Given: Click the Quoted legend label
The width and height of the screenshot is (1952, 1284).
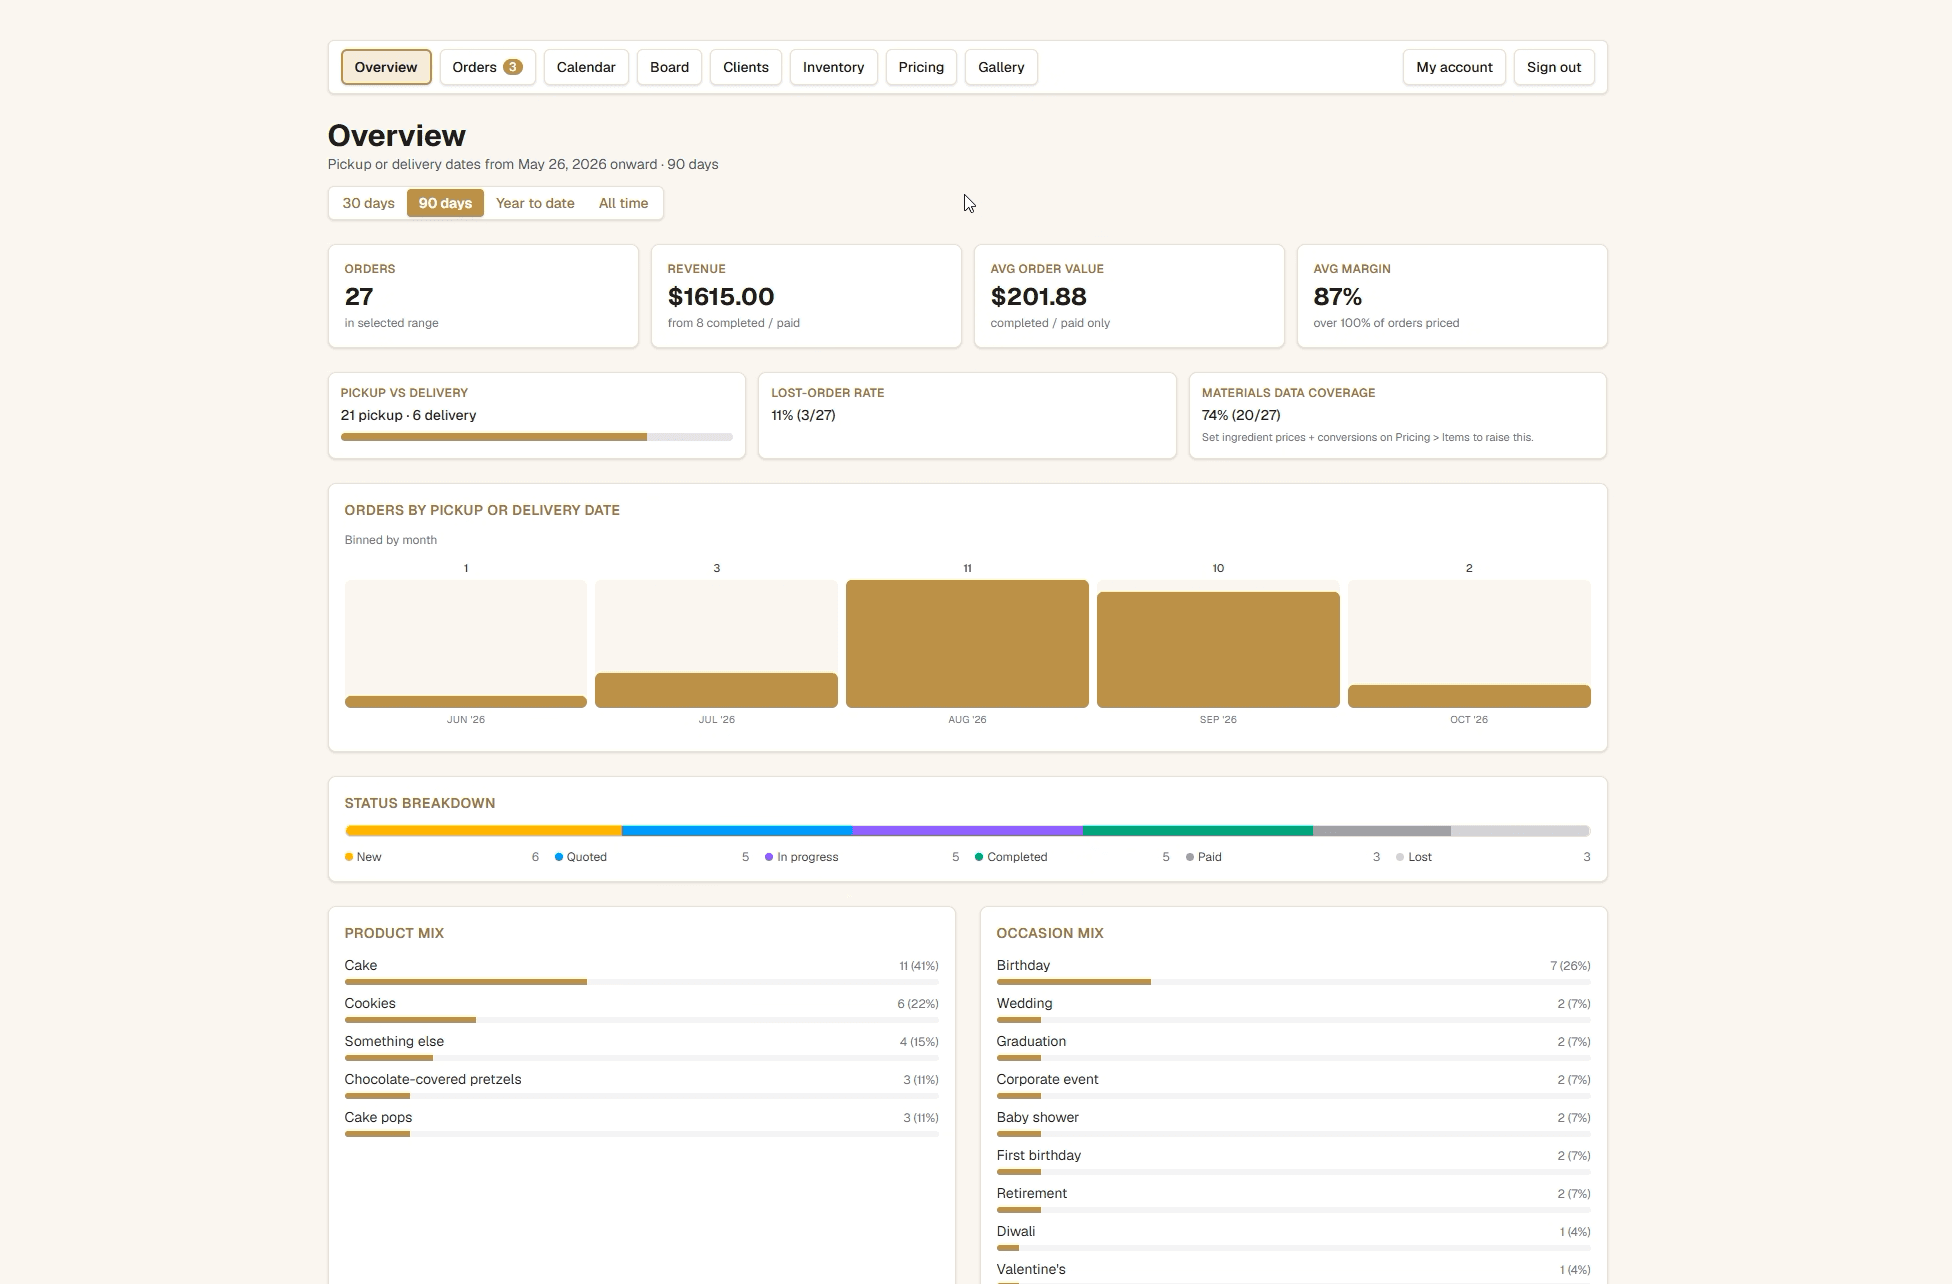Looking at the screenshot, I should (x=587, y=857).
